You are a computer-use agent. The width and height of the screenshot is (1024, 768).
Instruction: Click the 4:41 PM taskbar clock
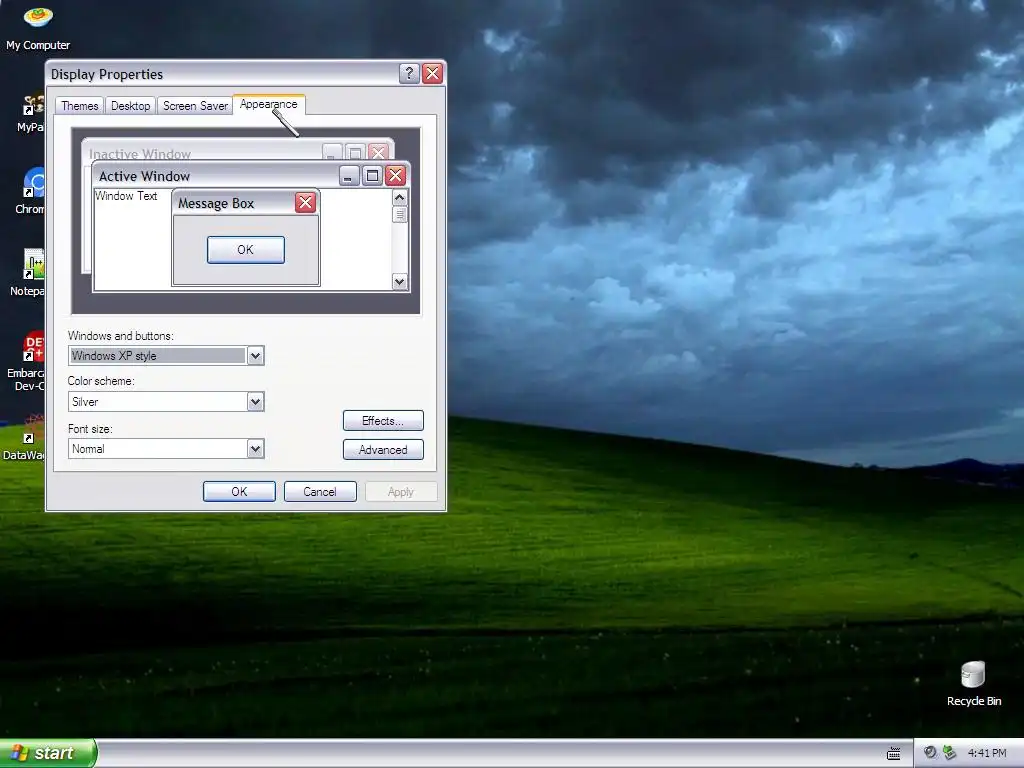pyautogui.click(x=987, y=753)
